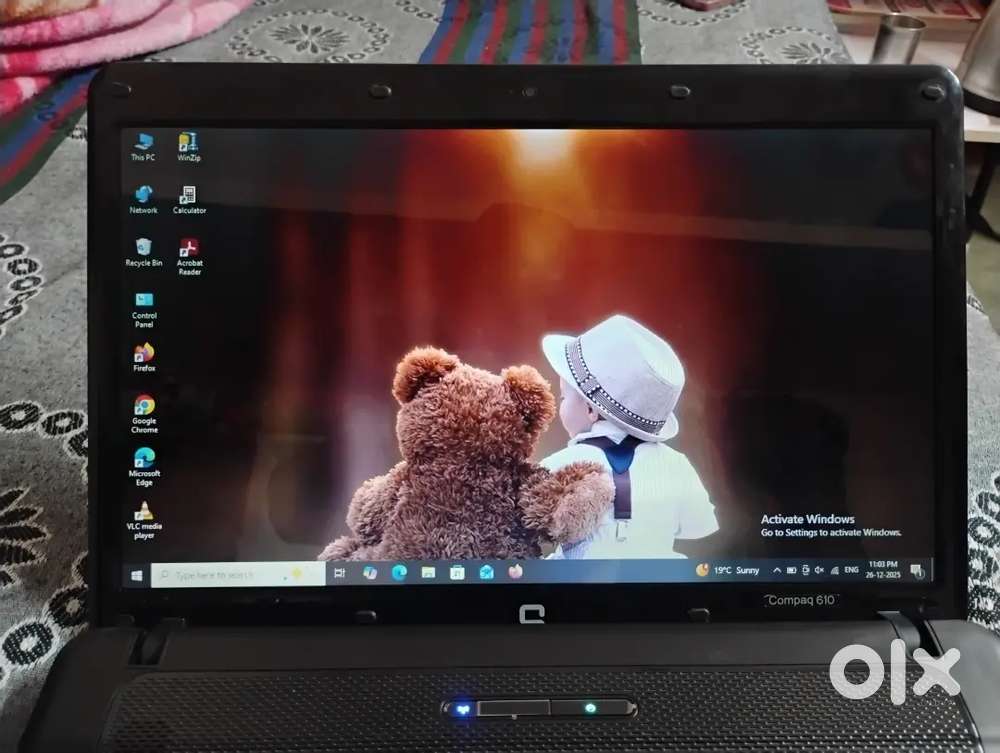Open Microsoft Edge from the taskbar
This screenshot has width=1000, height=753.
pyautogui.click(x=399, y=573)
